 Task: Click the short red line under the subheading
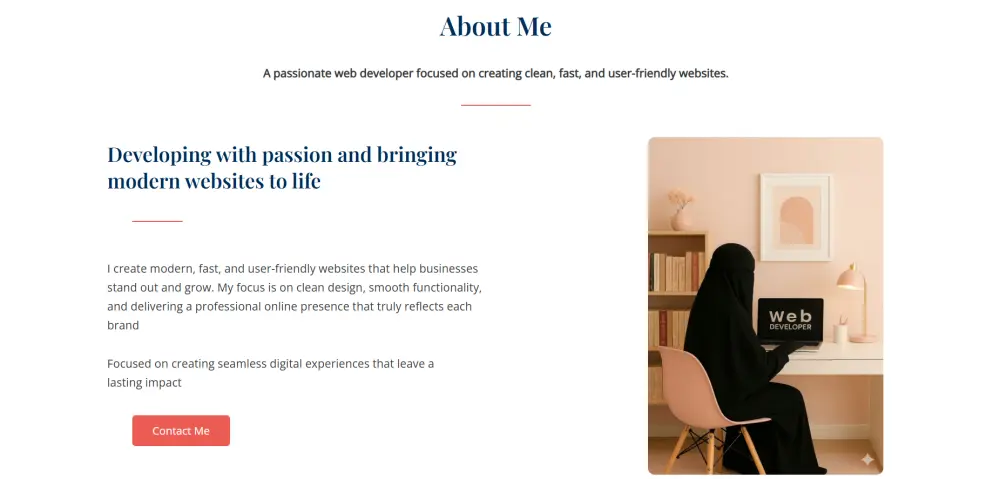click(x=157, y=221)
